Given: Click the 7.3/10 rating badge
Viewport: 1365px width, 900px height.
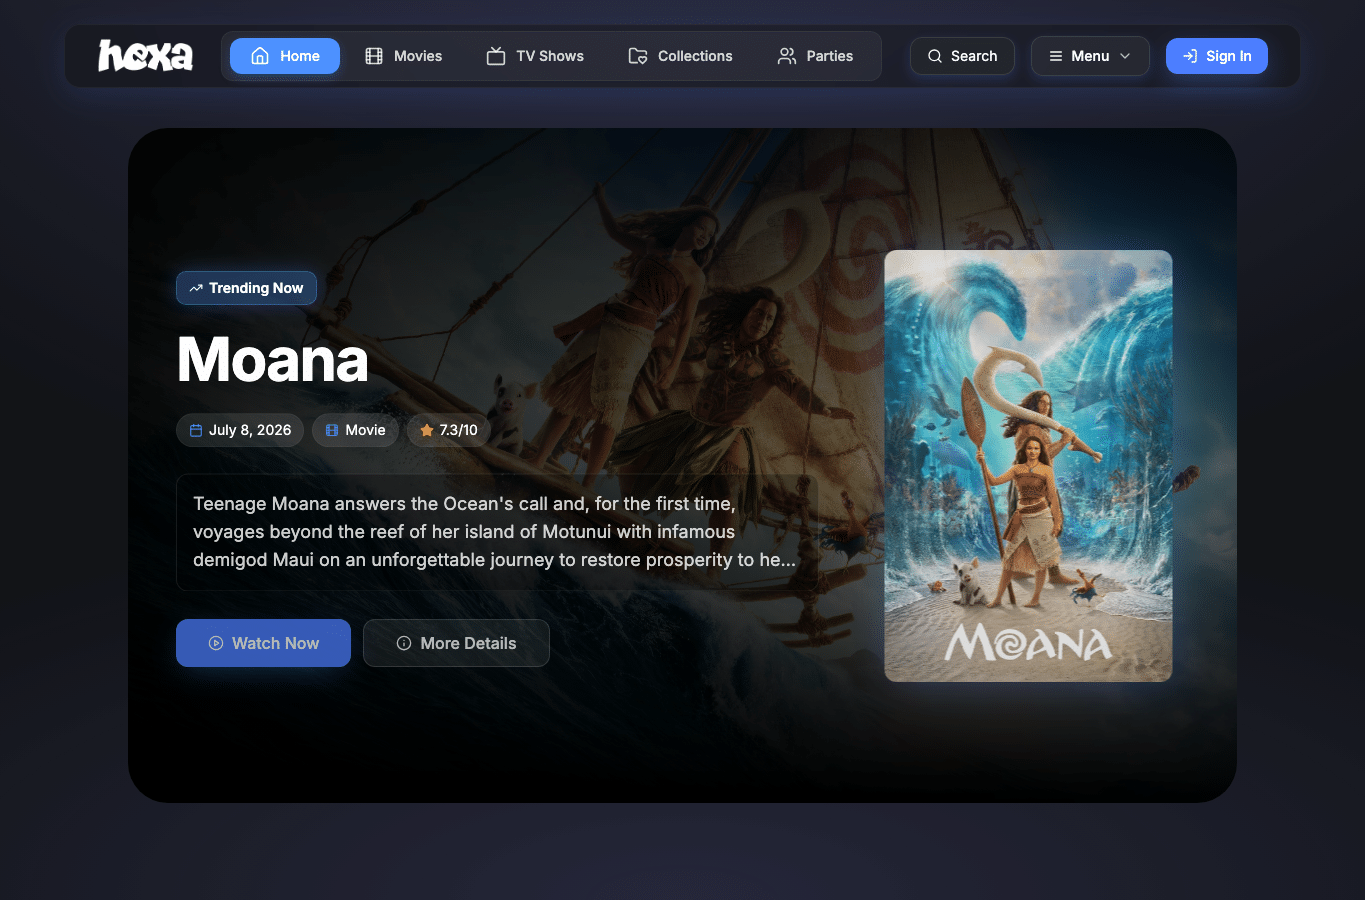Looking at the screenshot, I should pyautogui.click(x=448, y=430).
